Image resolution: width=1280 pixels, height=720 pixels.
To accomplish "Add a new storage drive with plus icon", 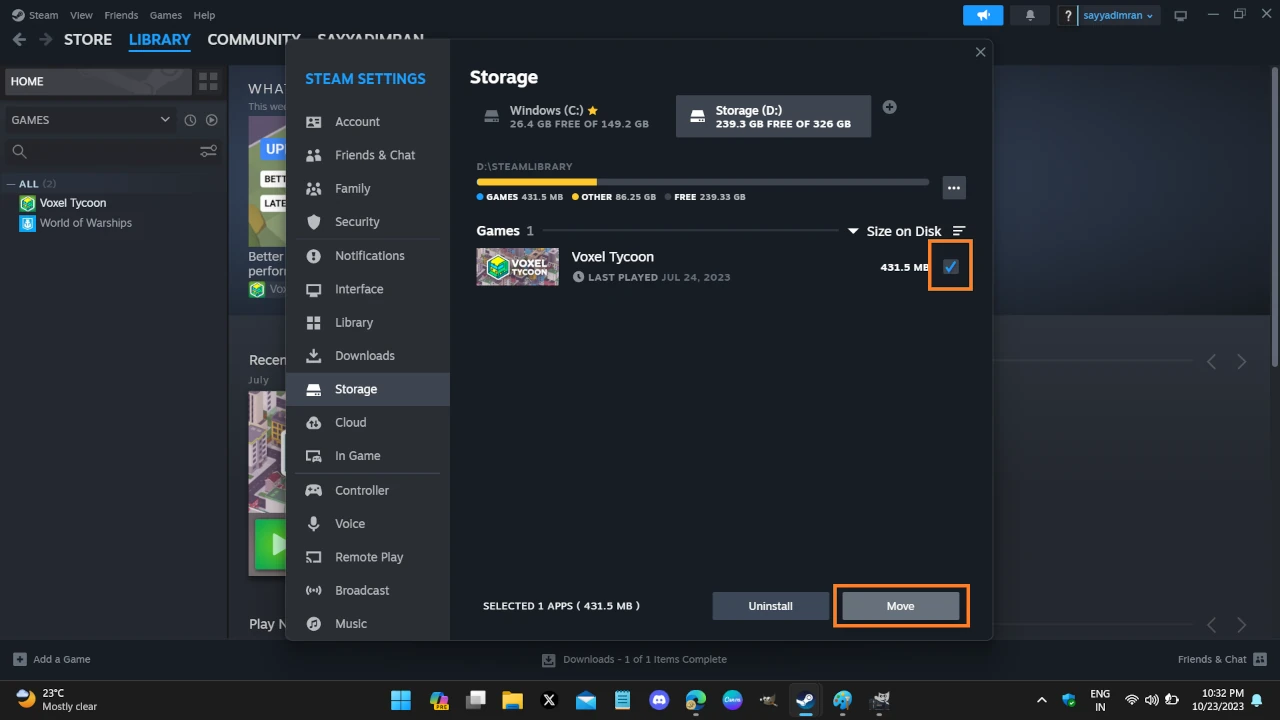I will pos(889,107).
